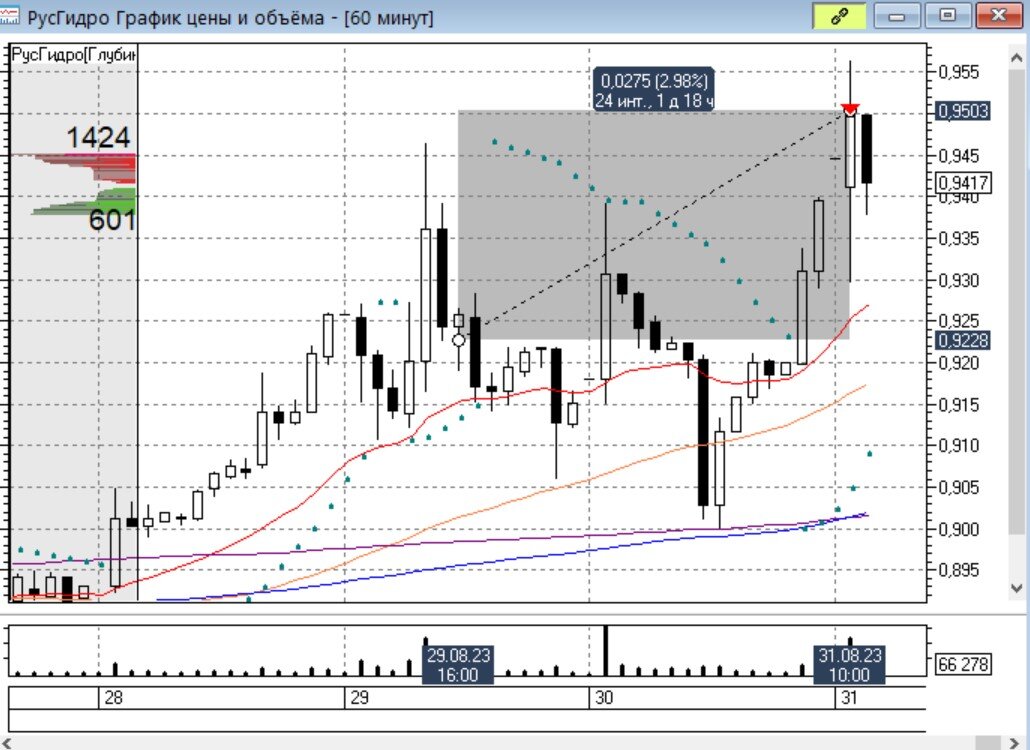Image resolution: width=1030 pixels, height=750 pixels.
Task: Maximize the РусГидро chart window
Action: [947, 16]
